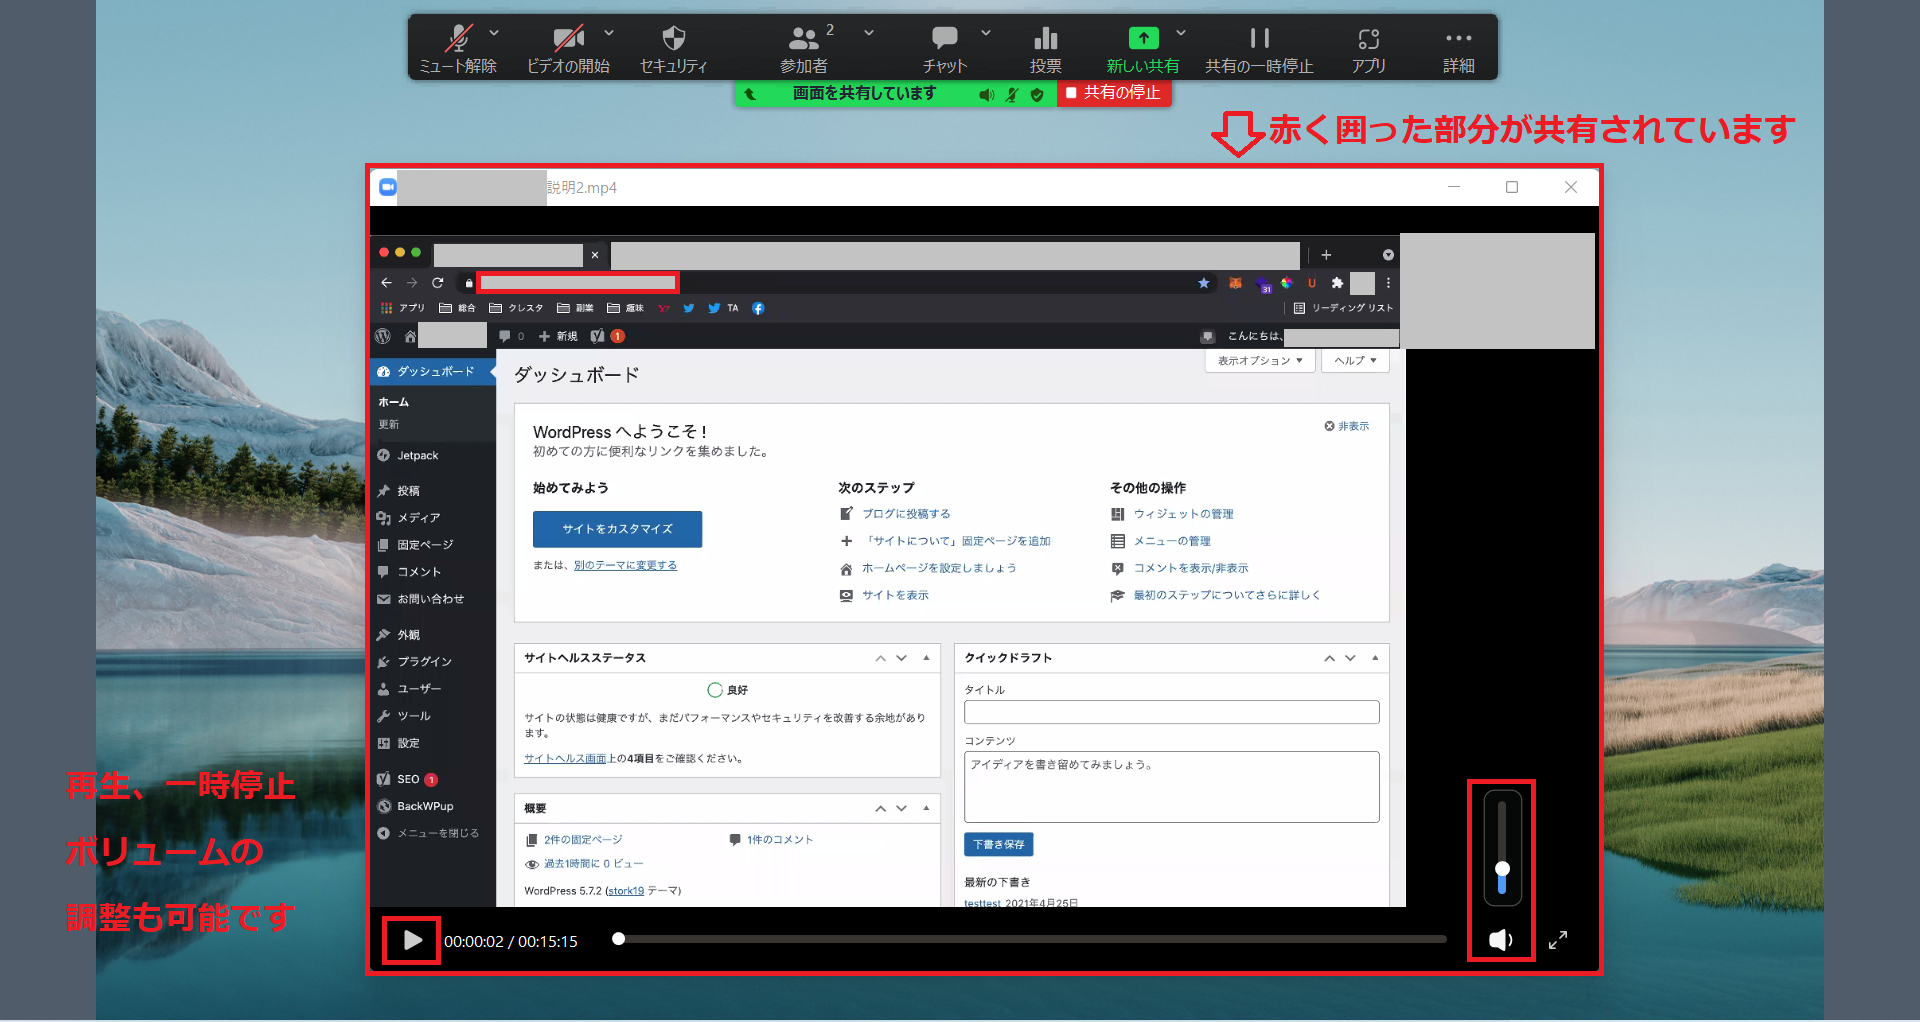Stop sharing the screen

(1113, 93)
